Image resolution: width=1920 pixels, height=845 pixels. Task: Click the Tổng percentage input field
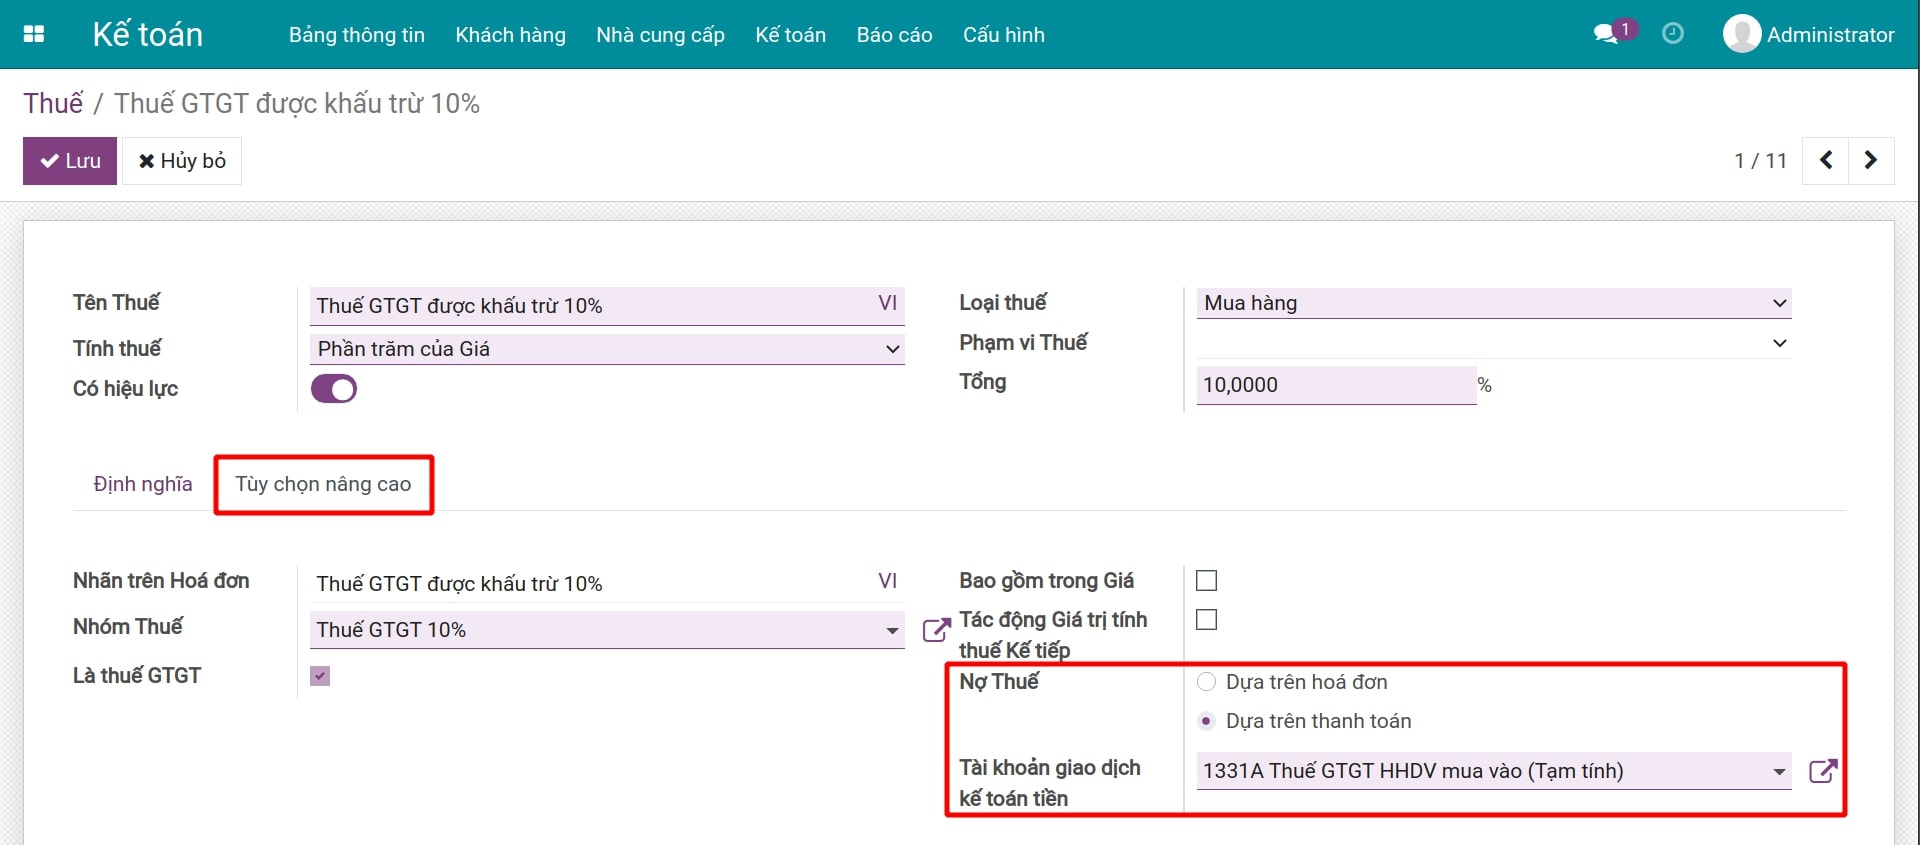(x=1335, y=385)
